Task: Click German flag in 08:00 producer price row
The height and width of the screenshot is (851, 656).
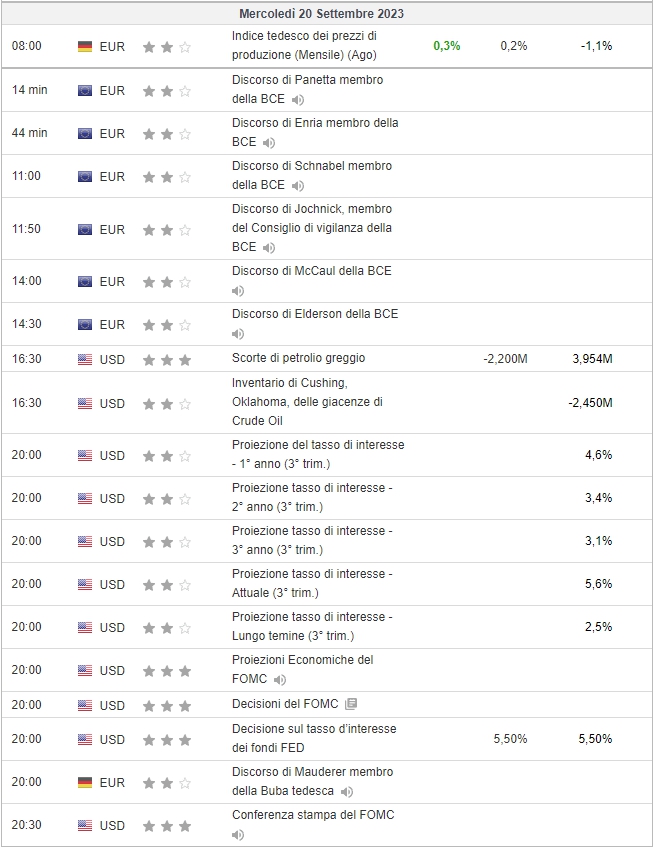Action: [85, 47]
